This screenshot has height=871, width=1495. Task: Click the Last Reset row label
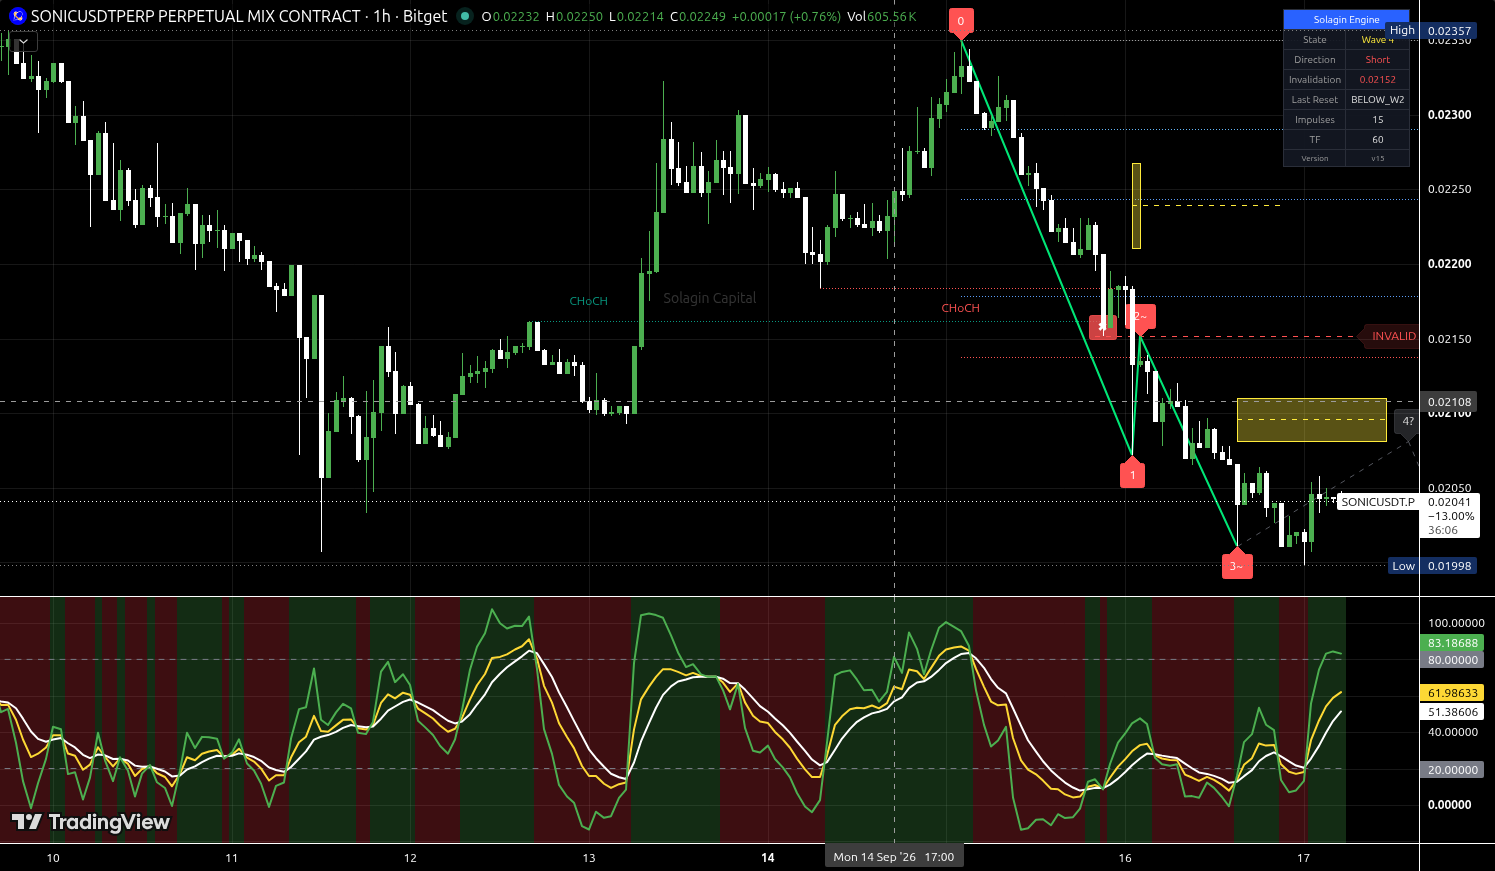[x=1314, y=100]
